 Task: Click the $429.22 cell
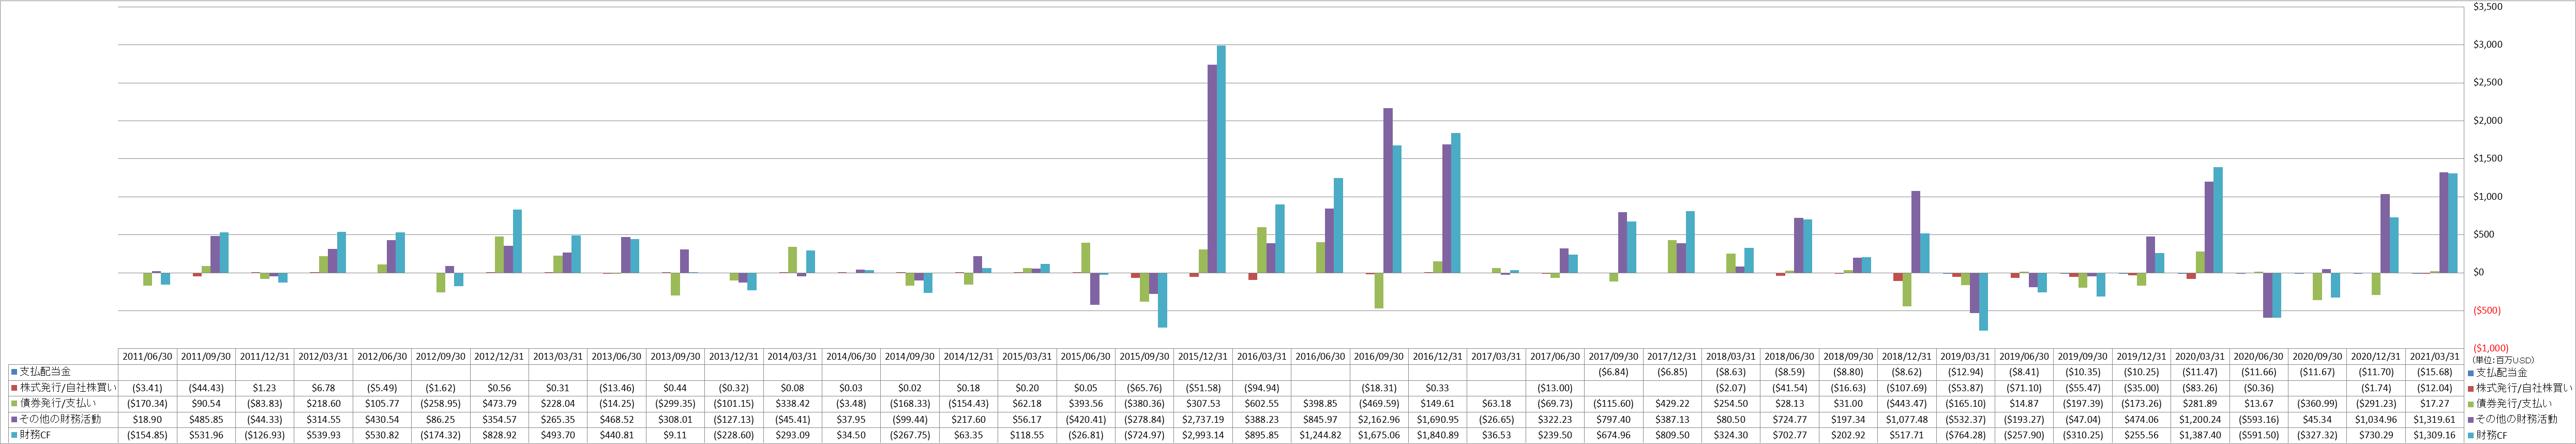click(1671, 404)
